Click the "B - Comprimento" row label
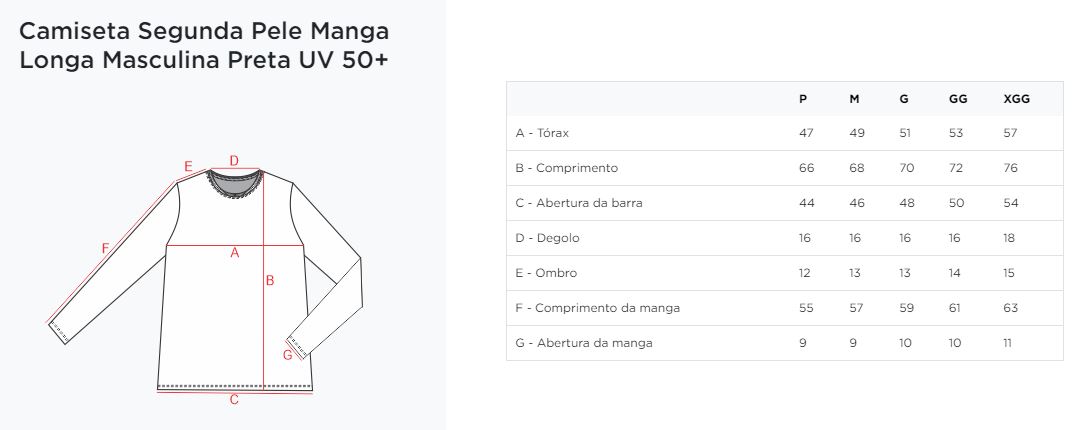The image size is (1082, 430). pos(567,168)
